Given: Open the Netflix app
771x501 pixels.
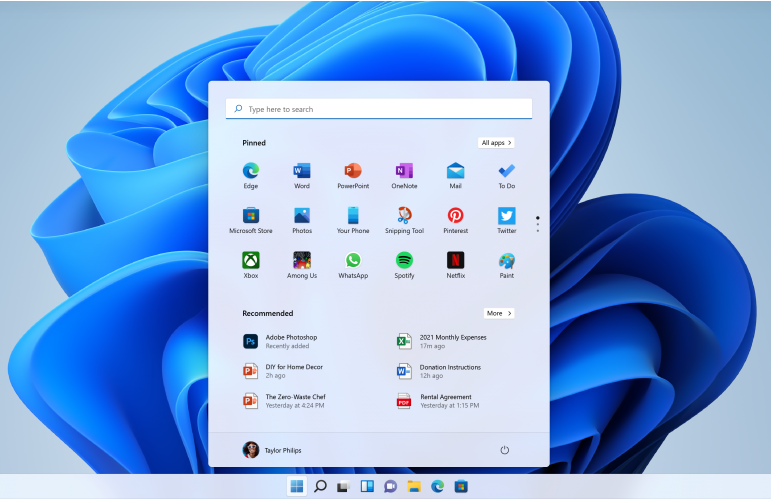Looking at the screenshot, I should (x=455, y=265).
